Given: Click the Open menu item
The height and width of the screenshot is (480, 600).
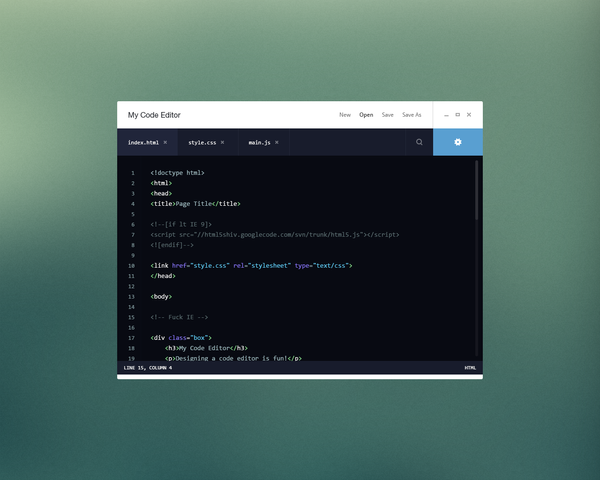Looking at the screenshot, I should (x=366, y=115).
